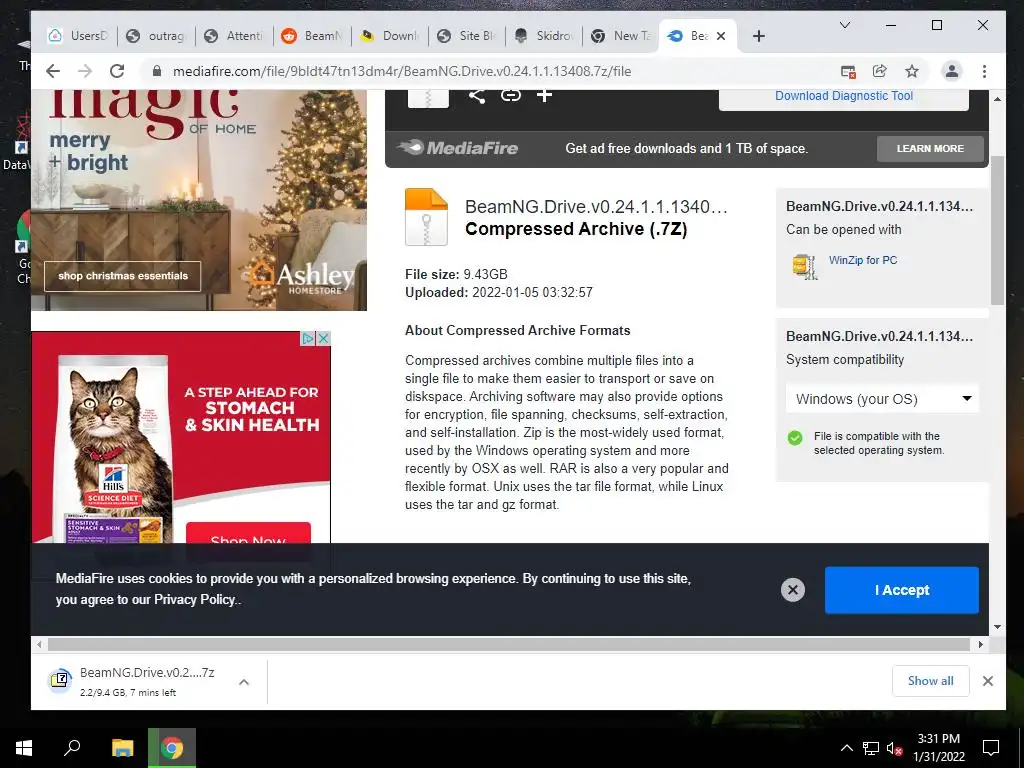Switch to the New Ta tab

[622, 36]
